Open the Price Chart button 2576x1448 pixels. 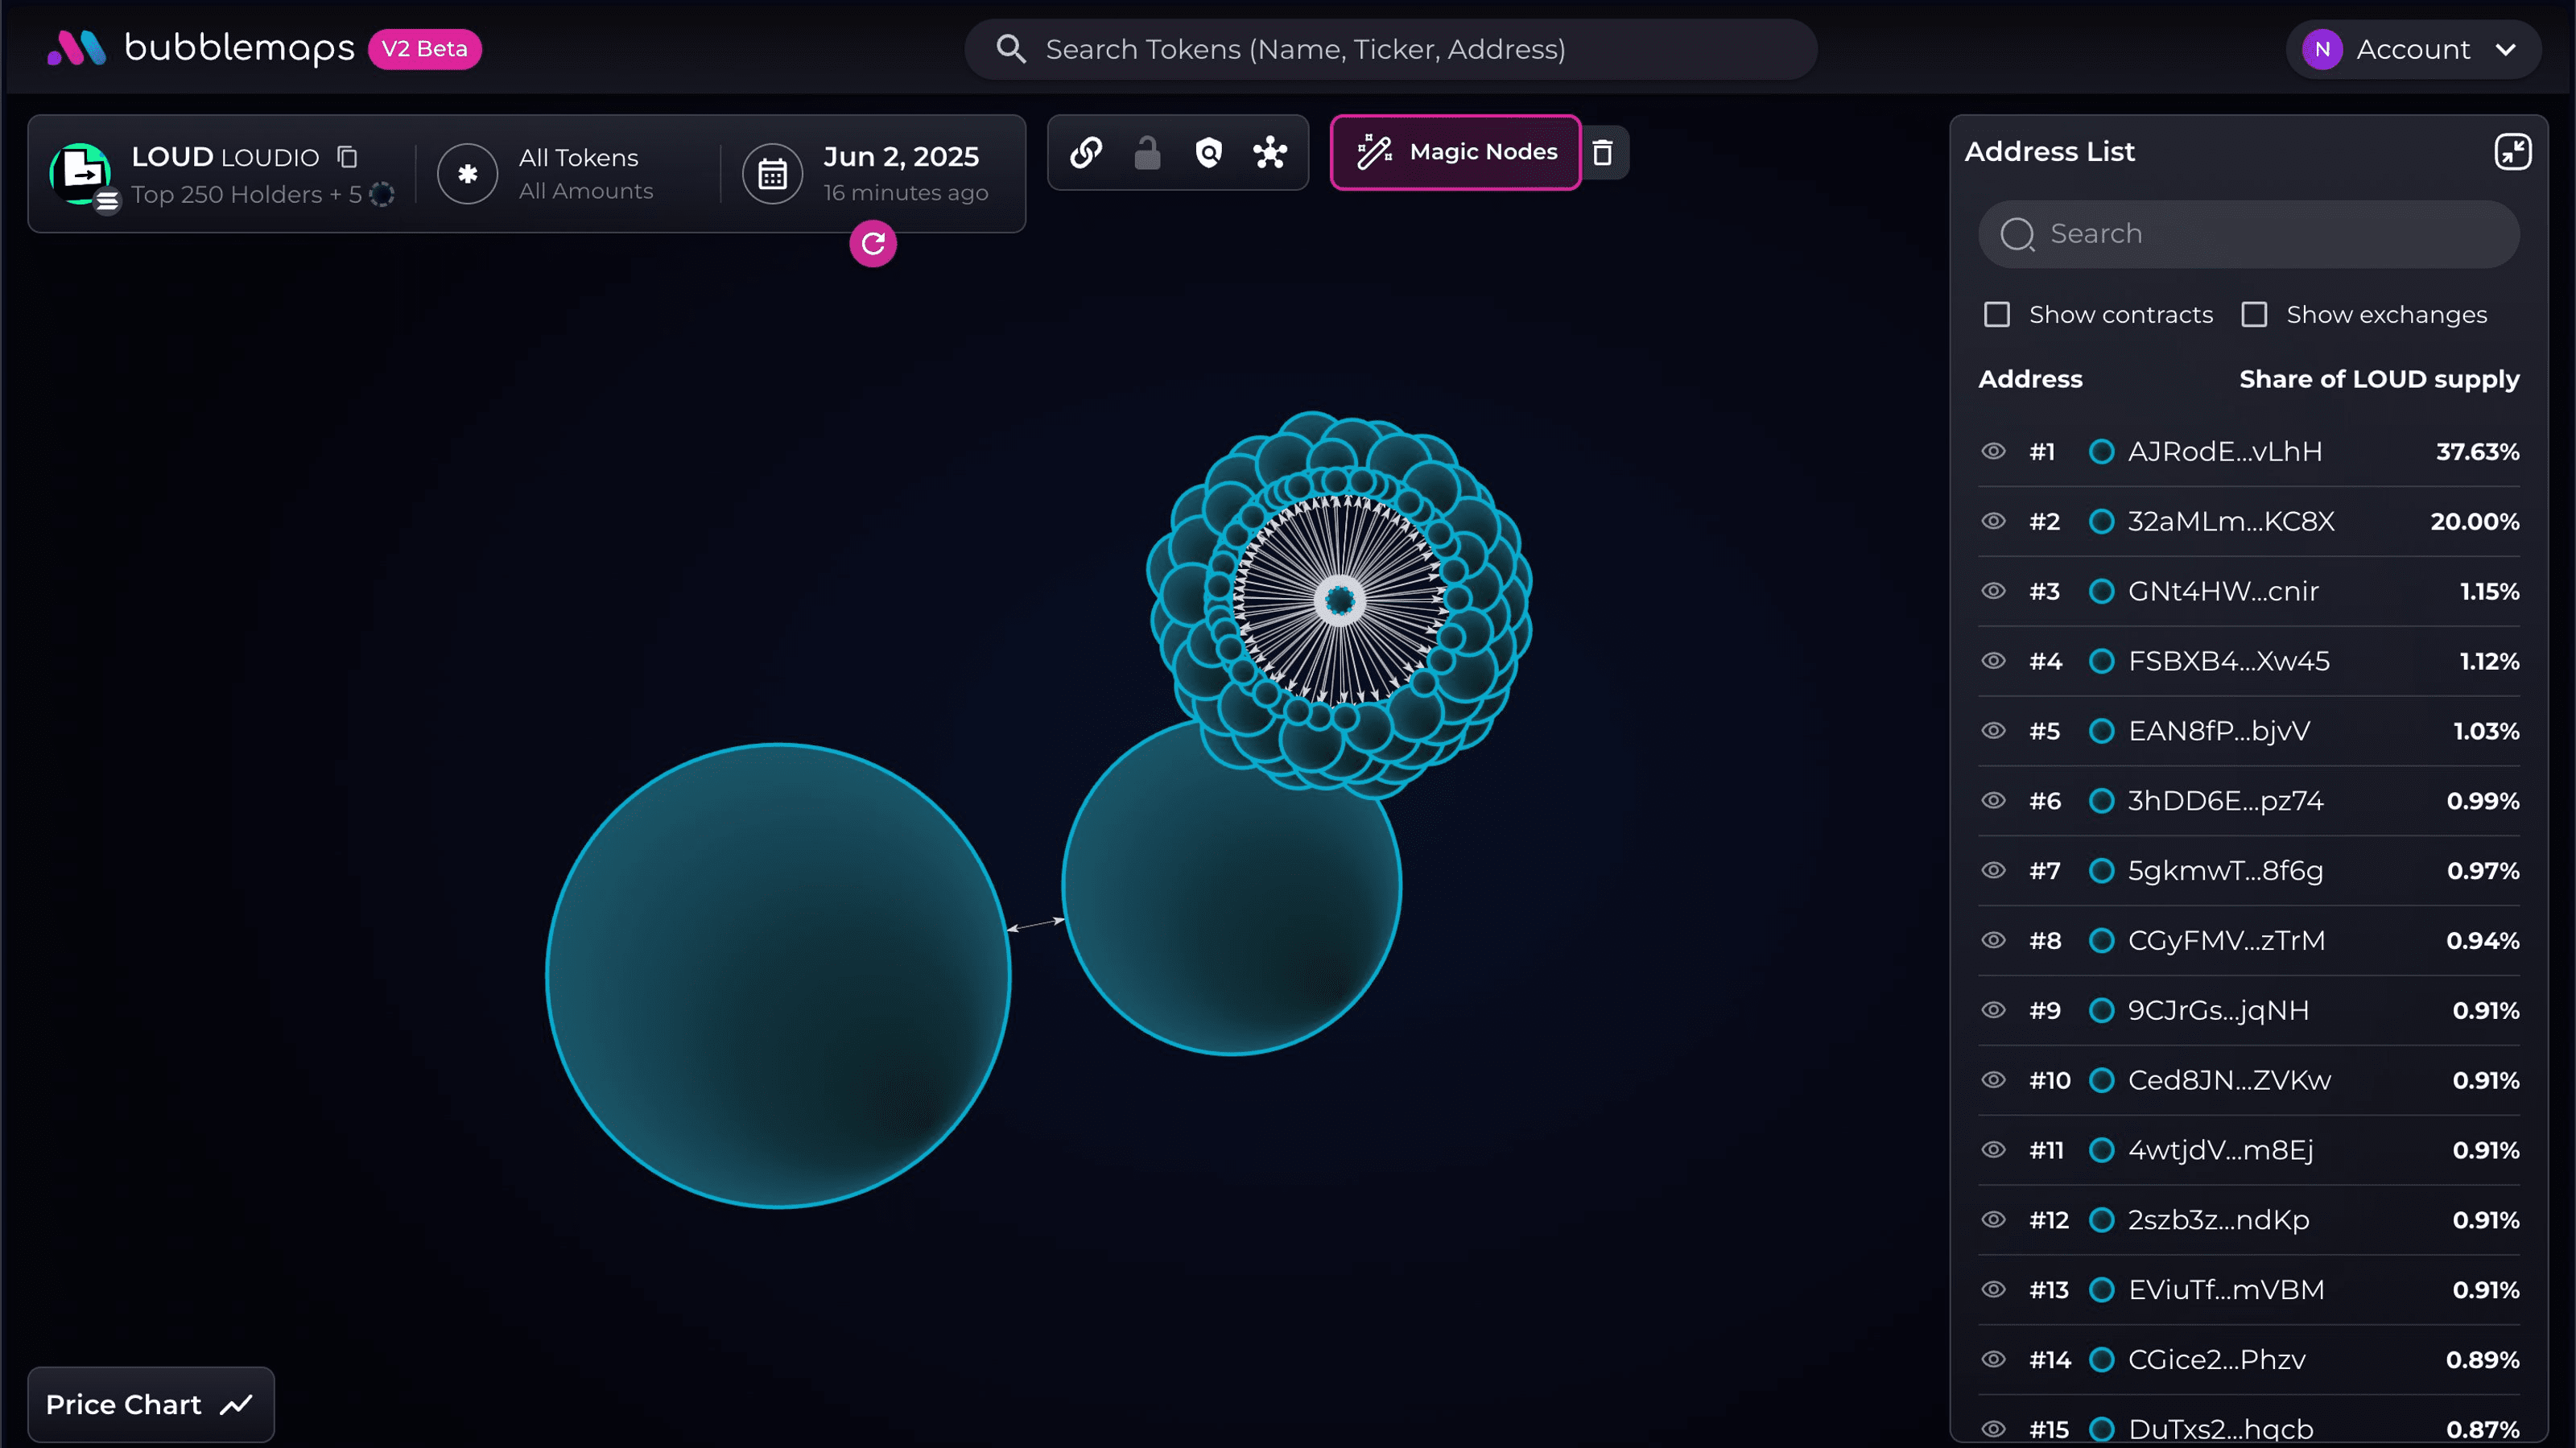coord(151,1405)
